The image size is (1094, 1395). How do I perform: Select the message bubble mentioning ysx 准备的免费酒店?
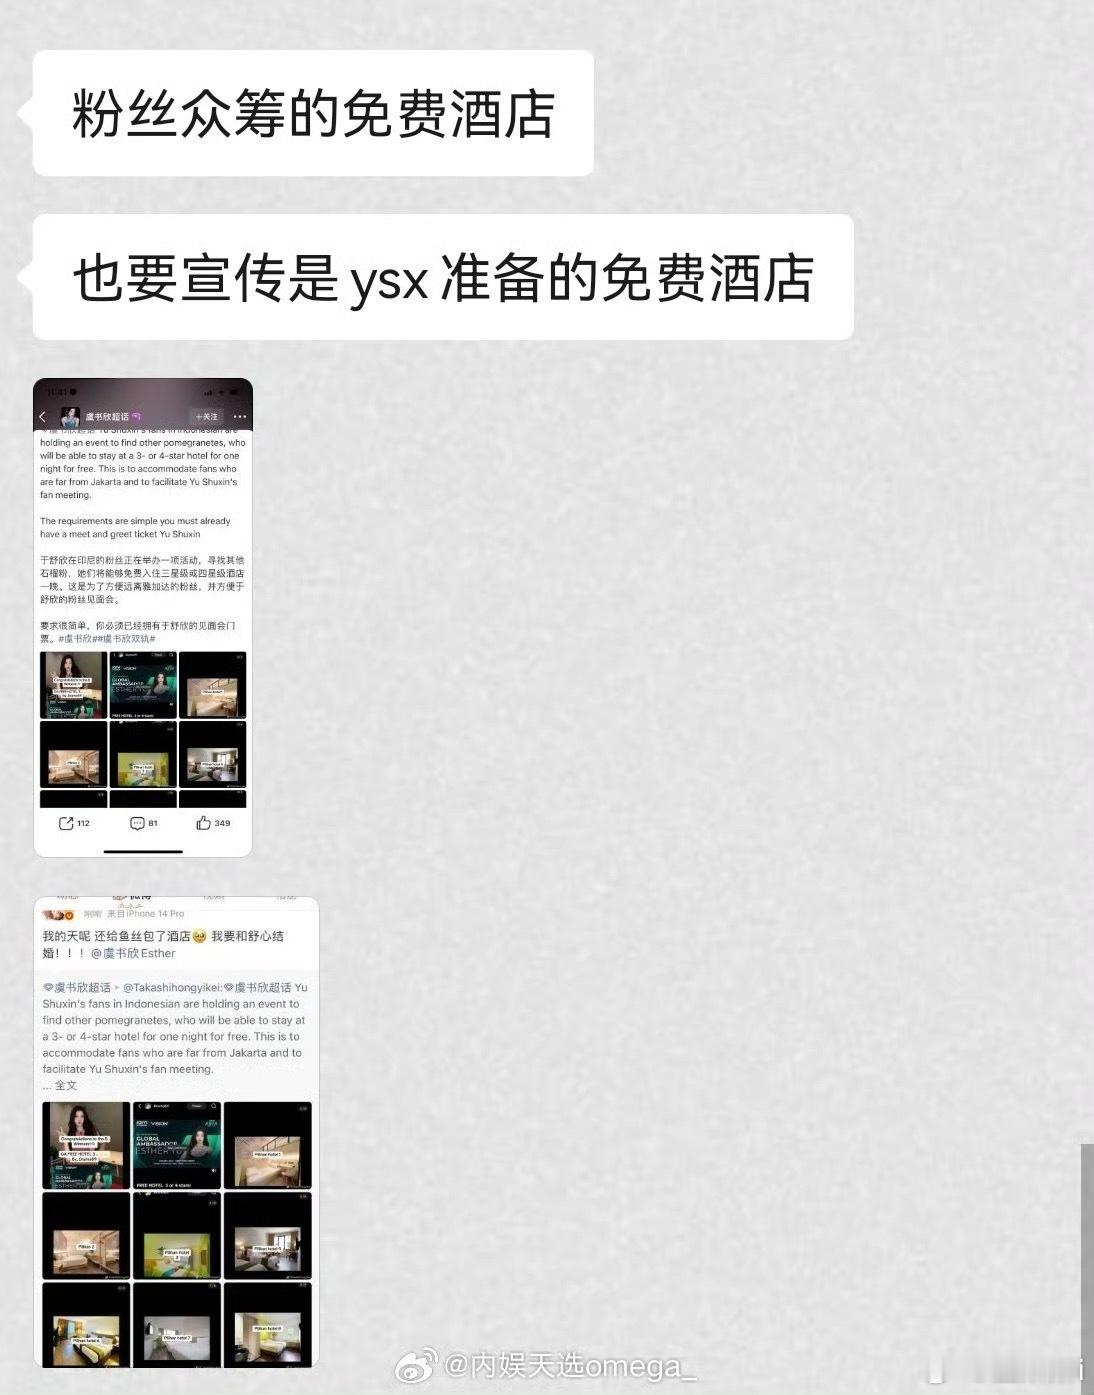(443, 277)
